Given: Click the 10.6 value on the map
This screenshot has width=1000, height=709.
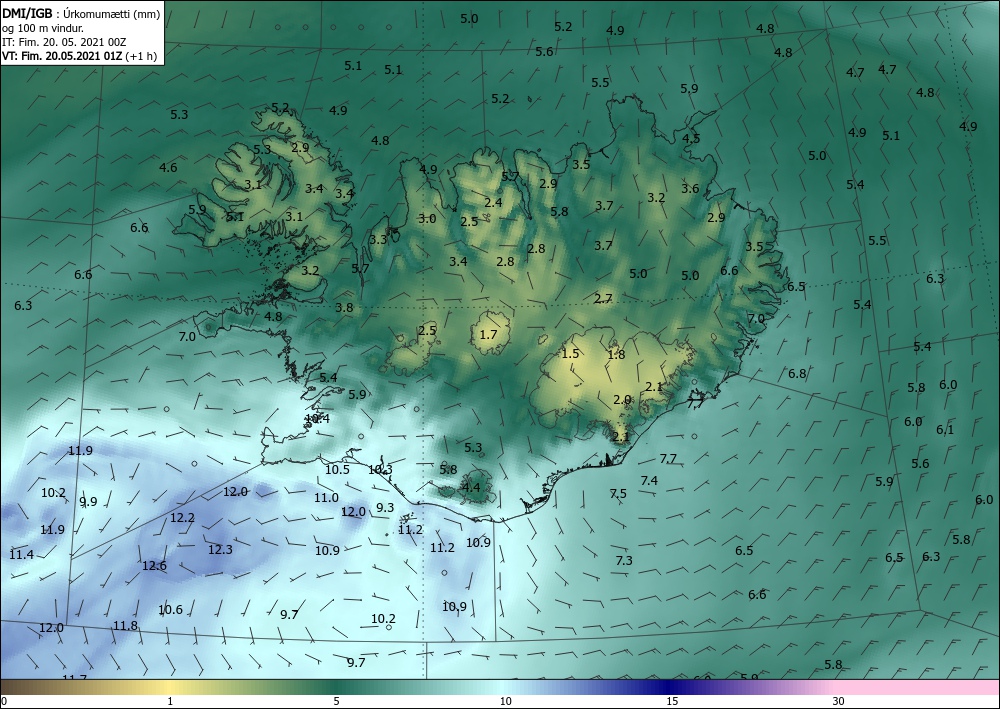Looking at the screenshot, I should pyautogui.click(x=170, y=610).
